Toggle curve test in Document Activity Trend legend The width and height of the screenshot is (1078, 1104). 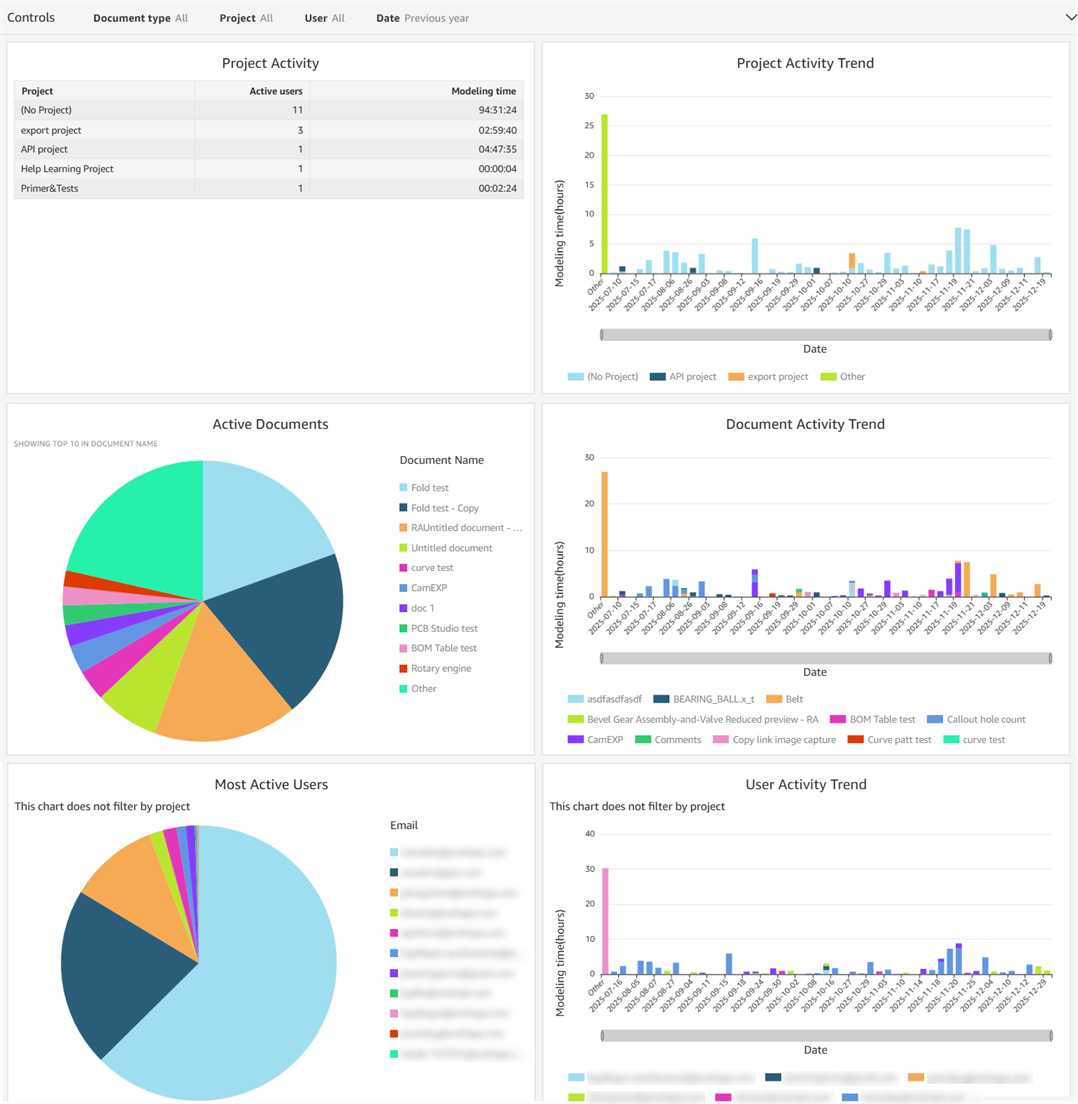click(x=974, y=740)
